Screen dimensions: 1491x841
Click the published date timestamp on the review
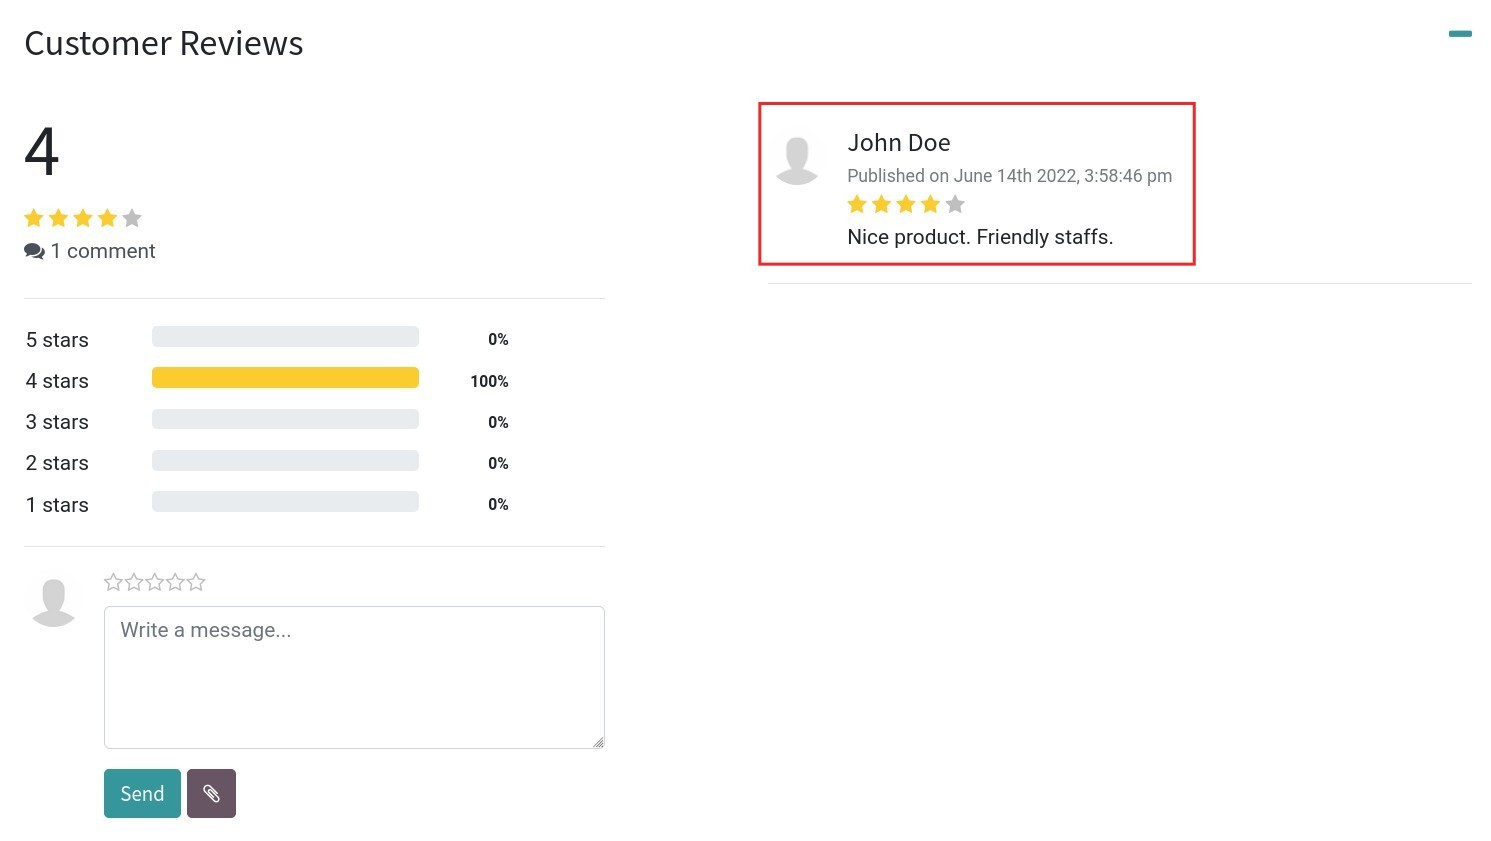(x=1010, y=176)
